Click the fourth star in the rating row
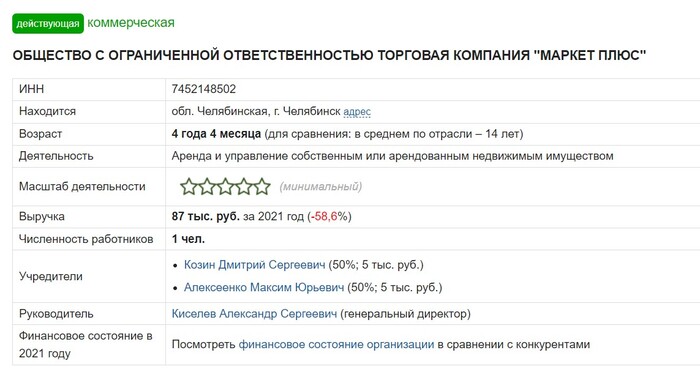The height and width of the screenshot is (380, 700). pyautogui.click(x=244, y=187)
